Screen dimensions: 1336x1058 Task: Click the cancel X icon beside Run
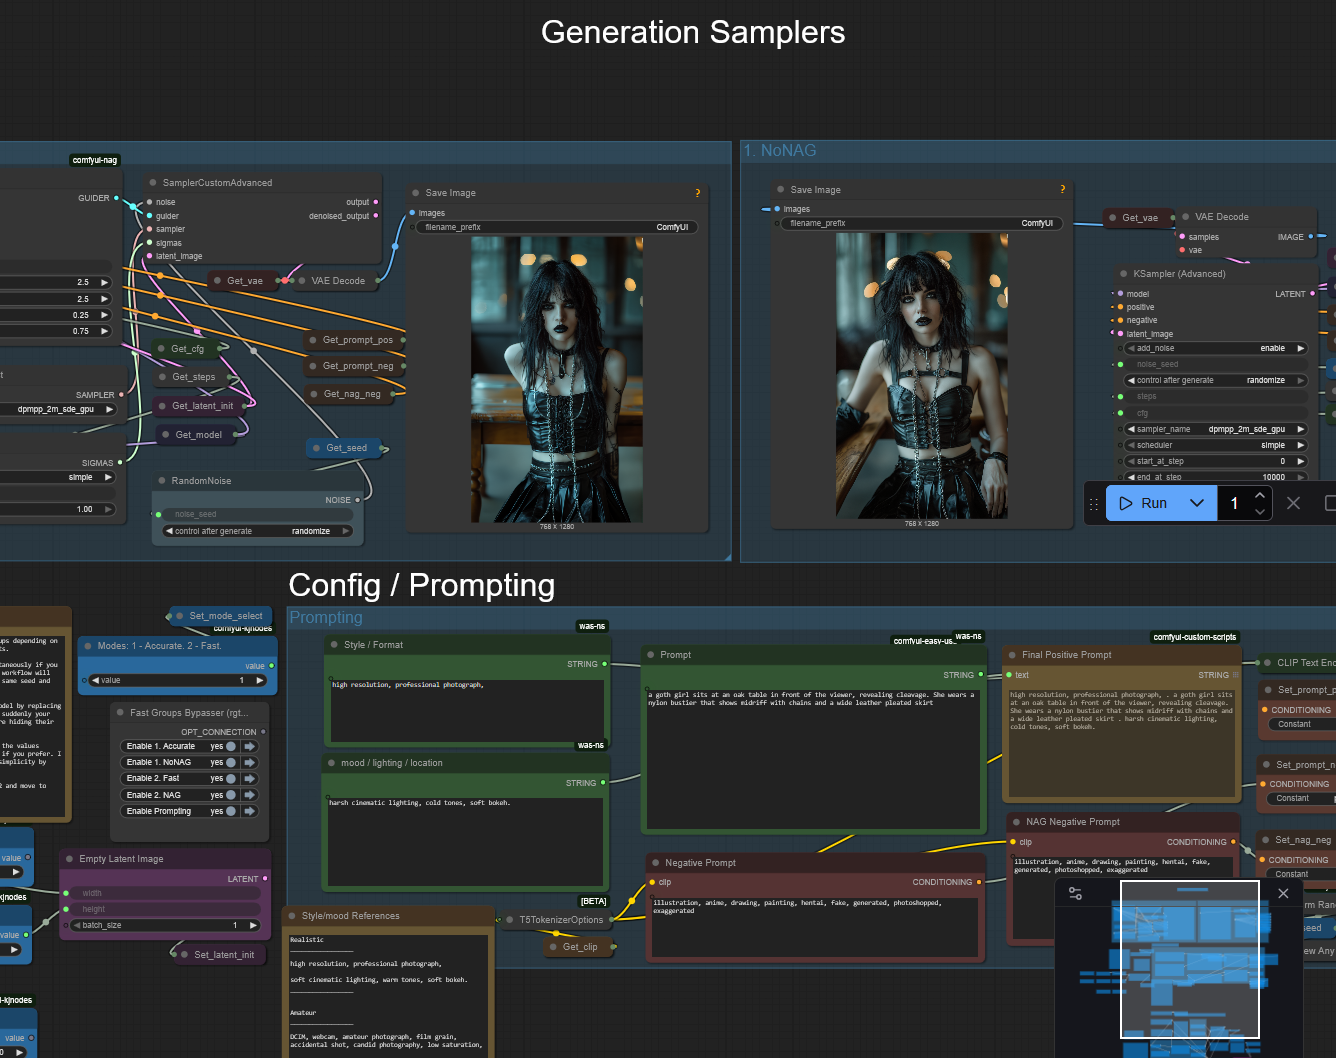pos(1293,503)
